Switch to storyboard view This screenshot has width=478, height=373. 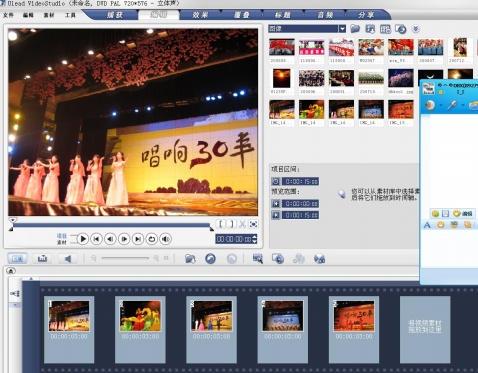point(17,258)
